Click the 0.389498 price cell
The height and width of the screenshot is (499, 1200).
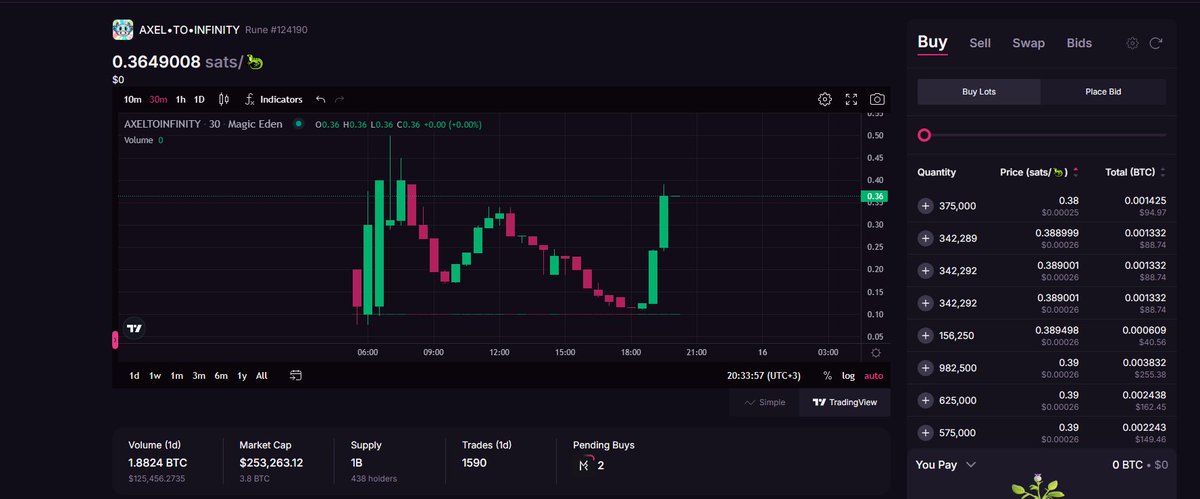click(1057, 330)
